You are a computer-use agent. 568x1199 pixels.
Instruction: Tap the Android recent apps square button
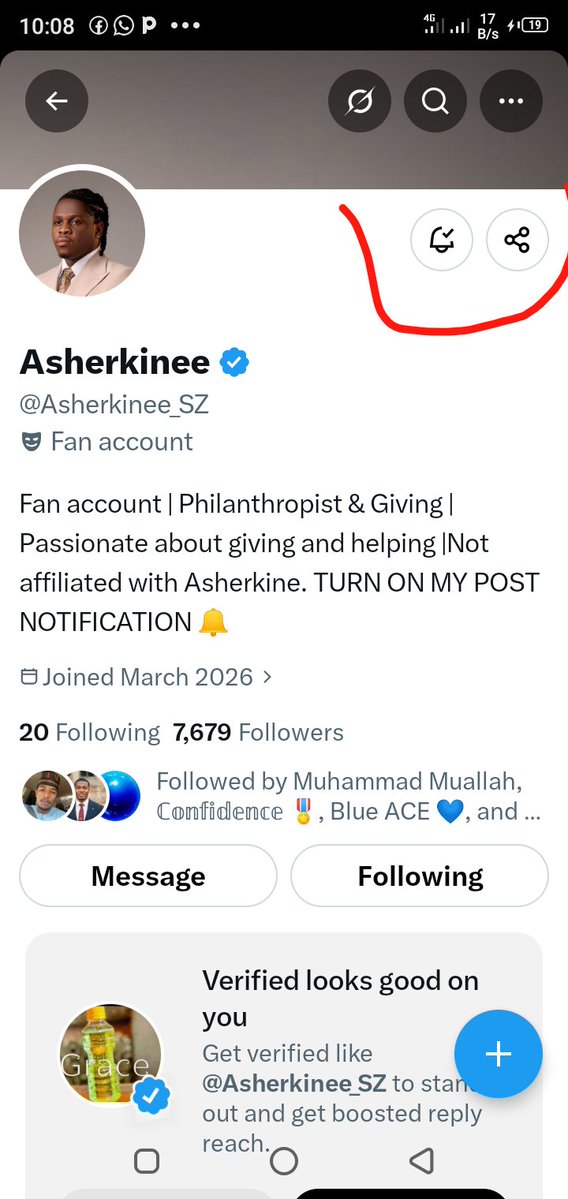click(147, 1161)
